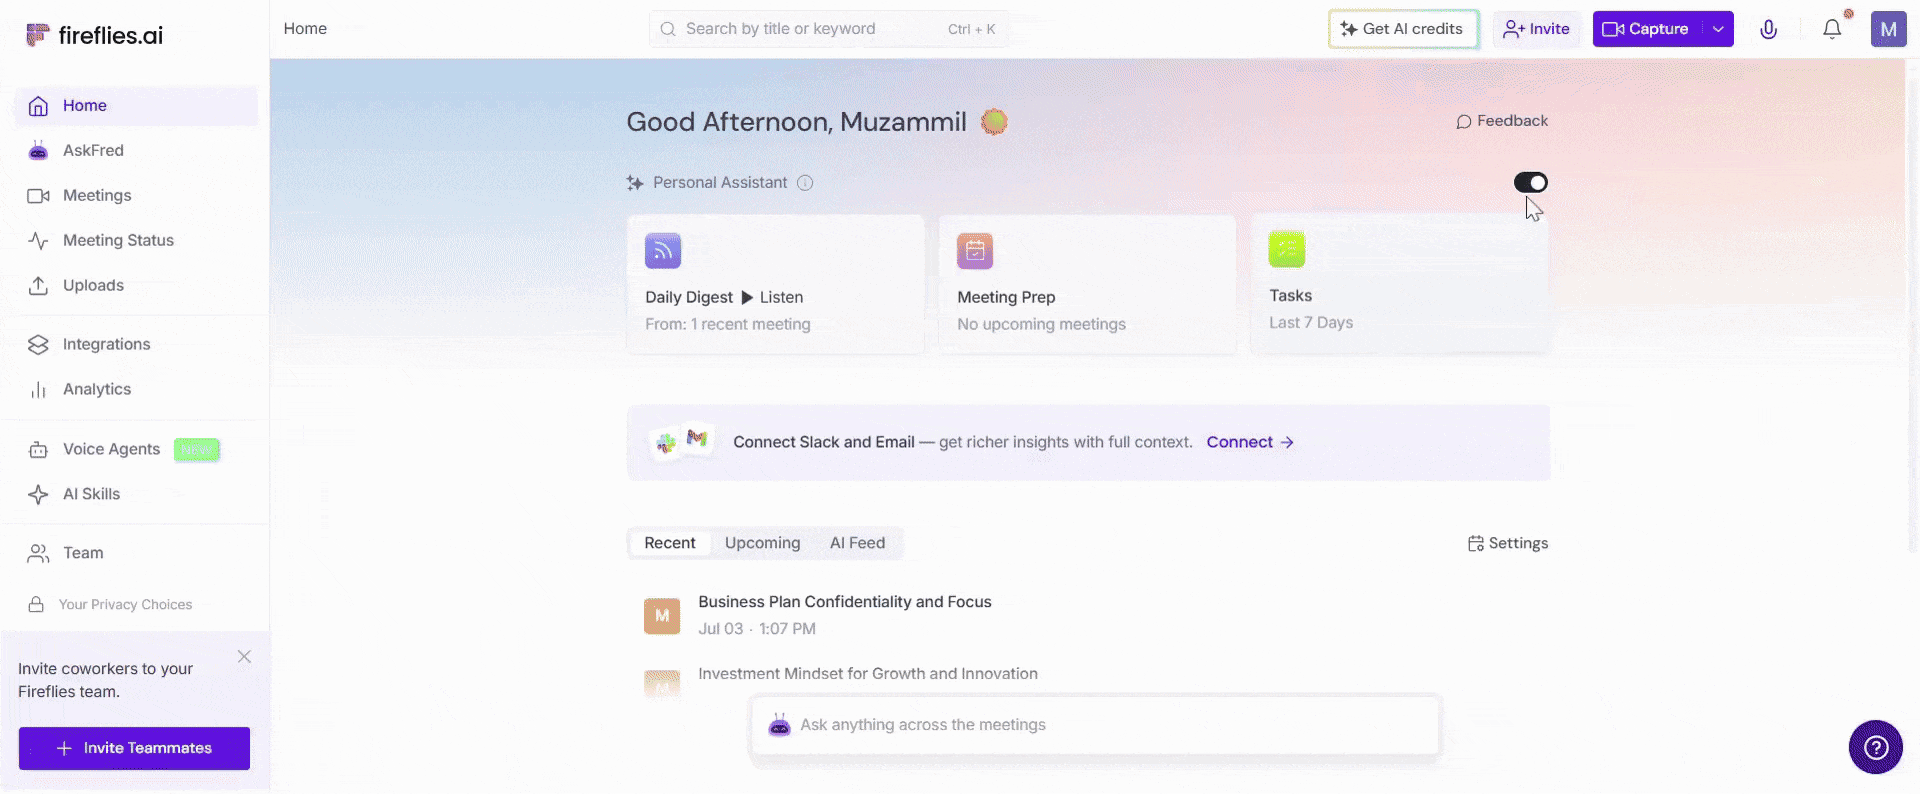This screenshot has width=1920, height=794.
Task: Click the Business Plan meeting M avatar
Action: (662, 616)
